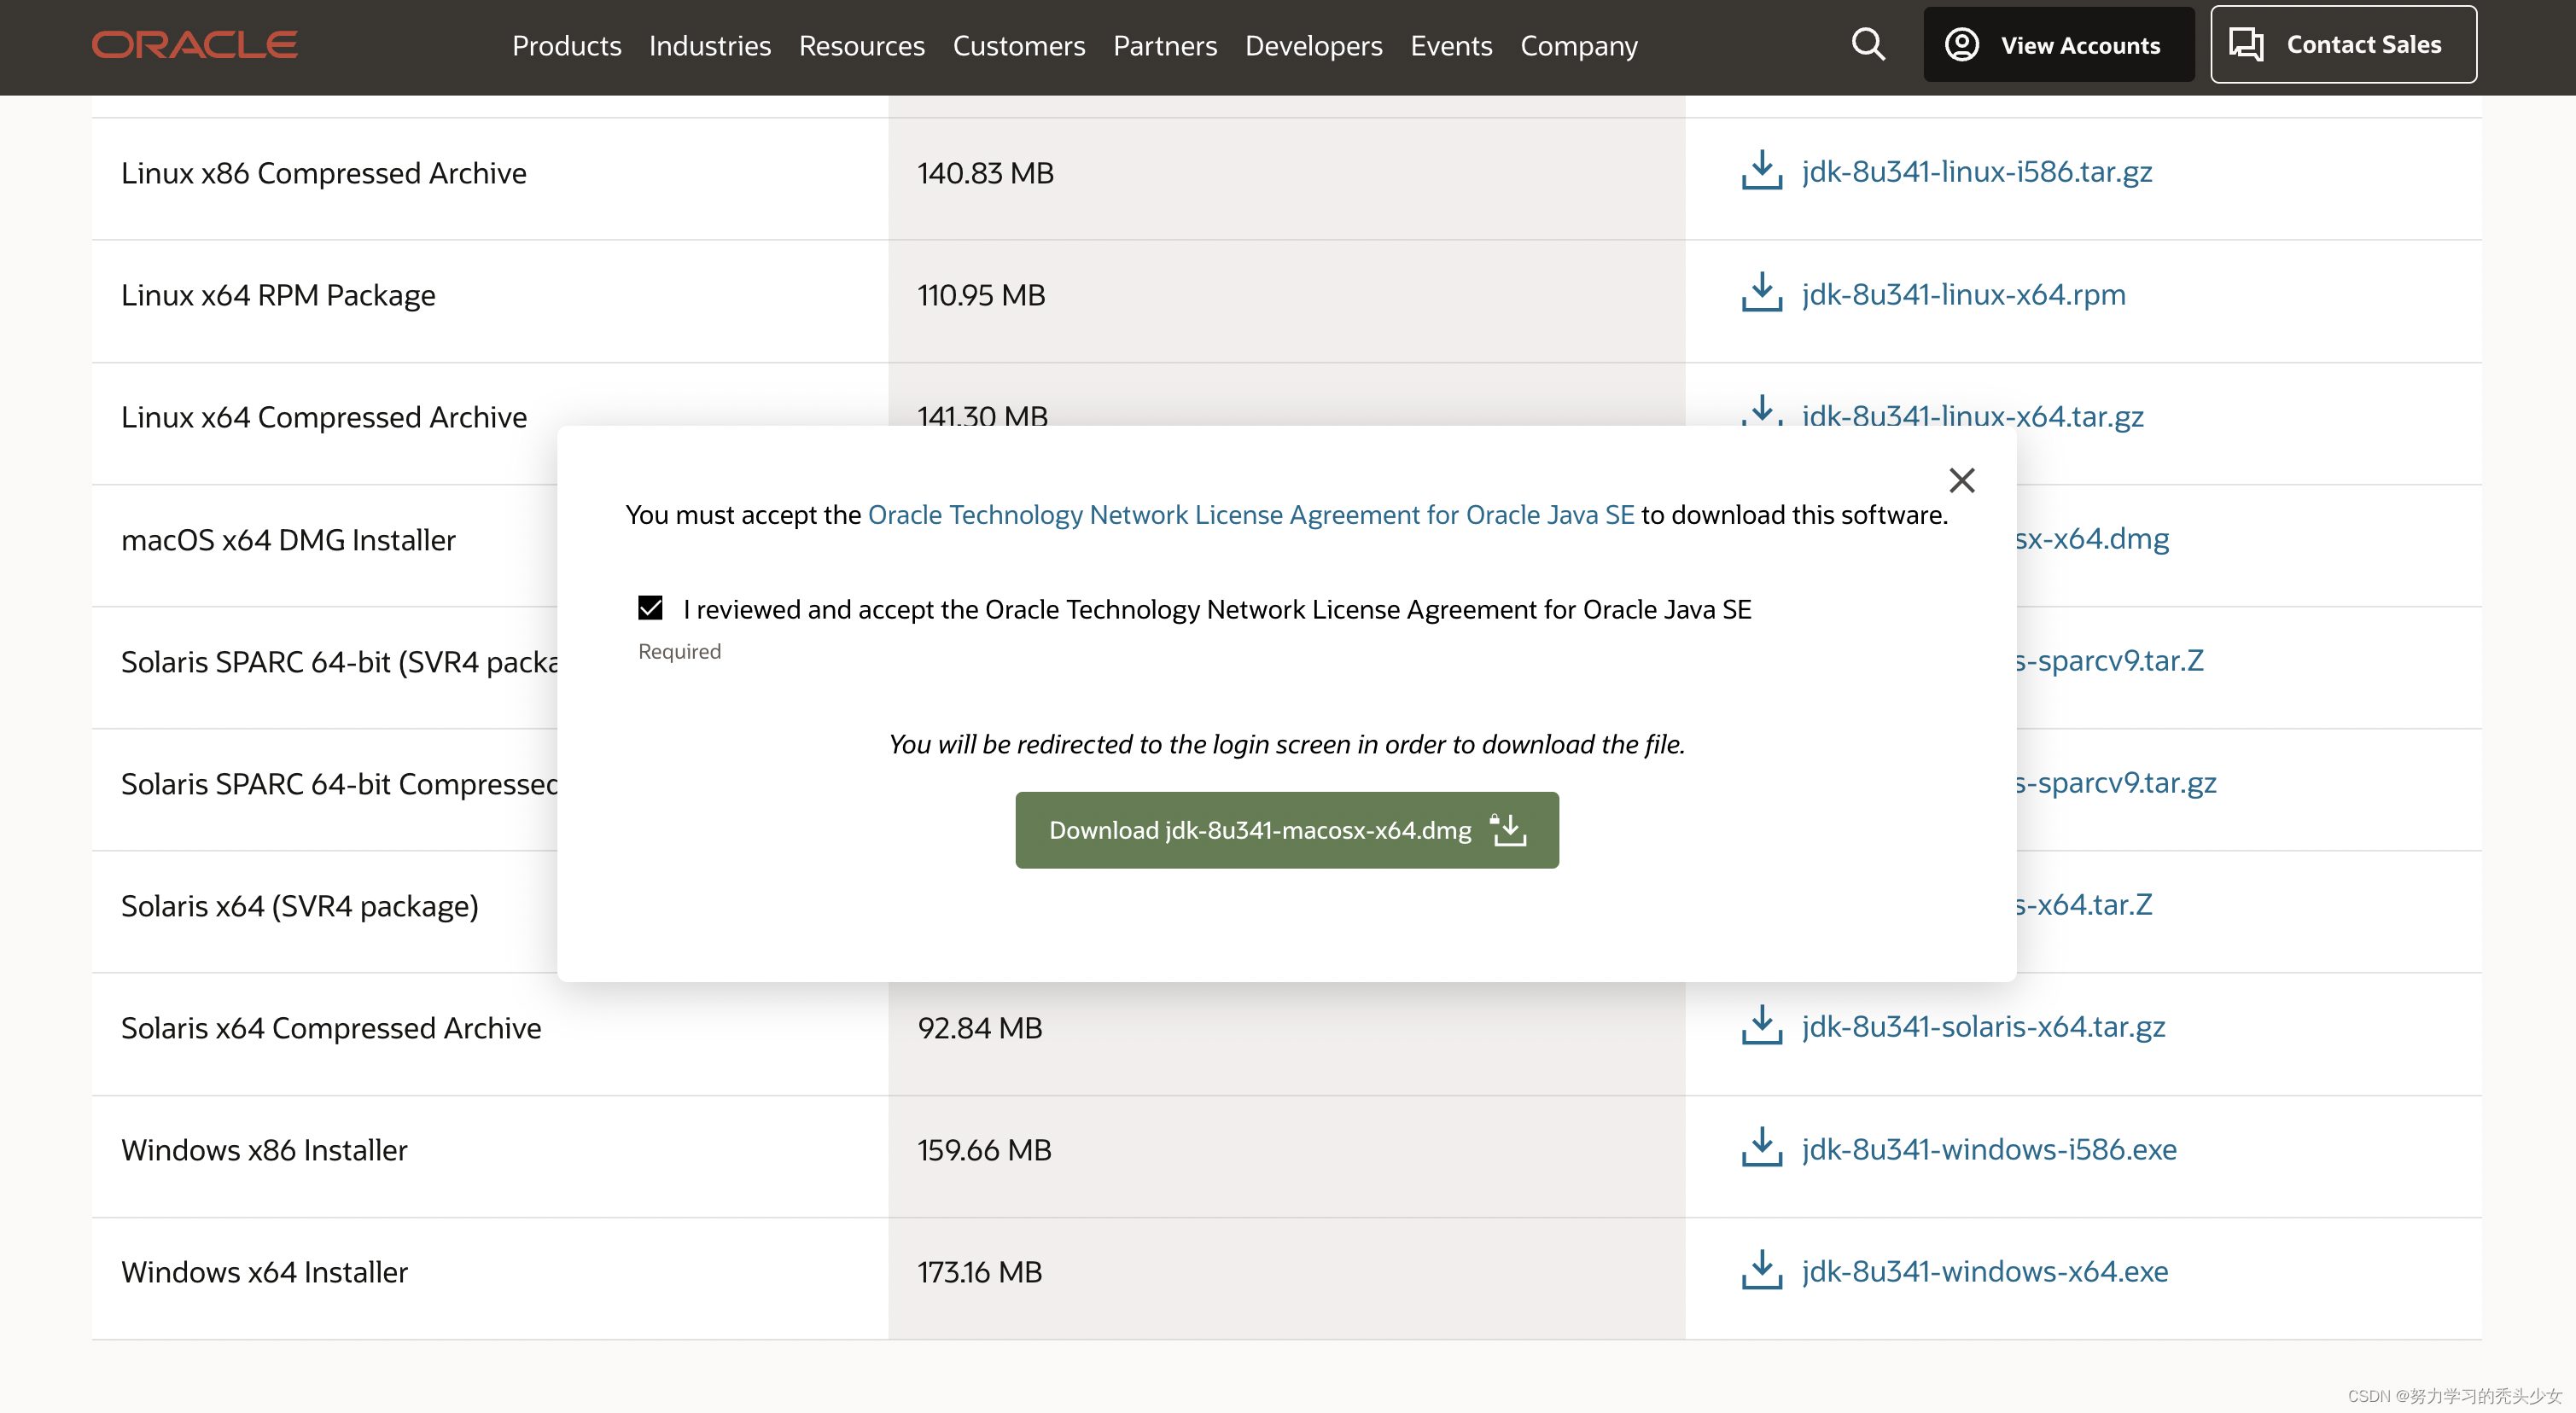Click the Contact Sales button
Viewport: 2576px width, 1413px height.
pyautogui.click(x=2342, y=45)
